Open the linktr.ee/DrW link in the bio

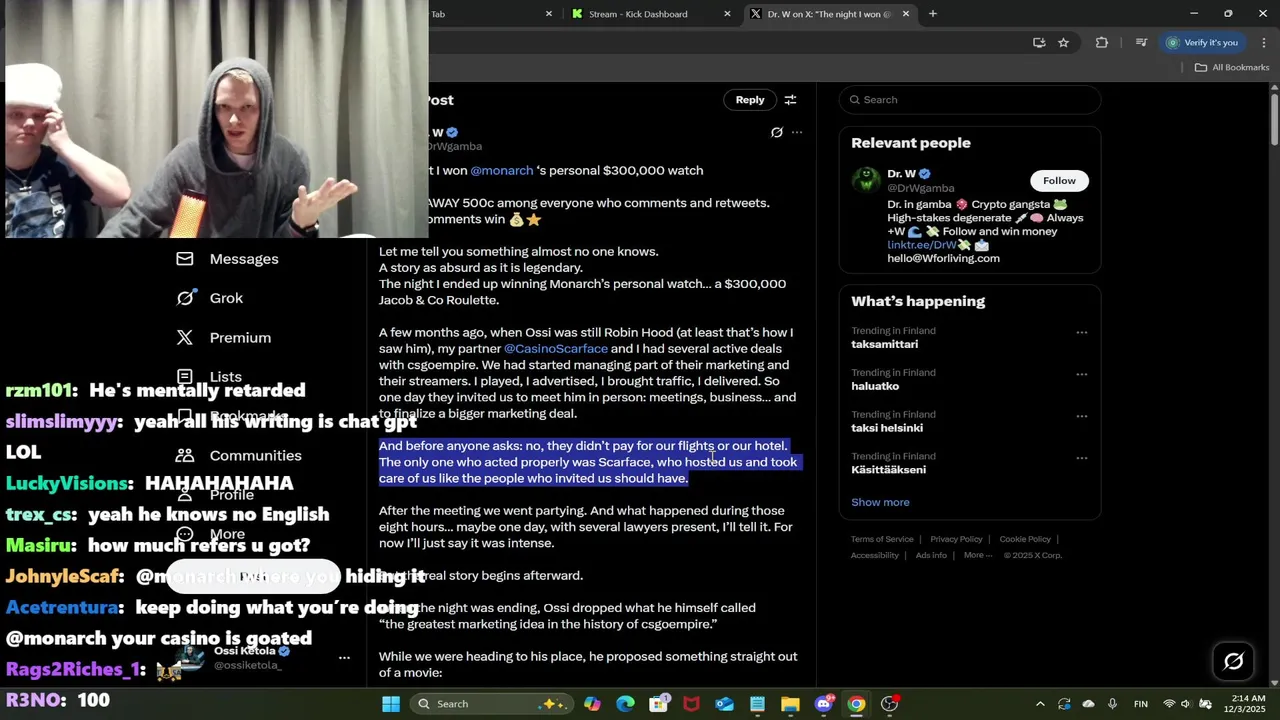pyautogui.click(x=922, y=245)
